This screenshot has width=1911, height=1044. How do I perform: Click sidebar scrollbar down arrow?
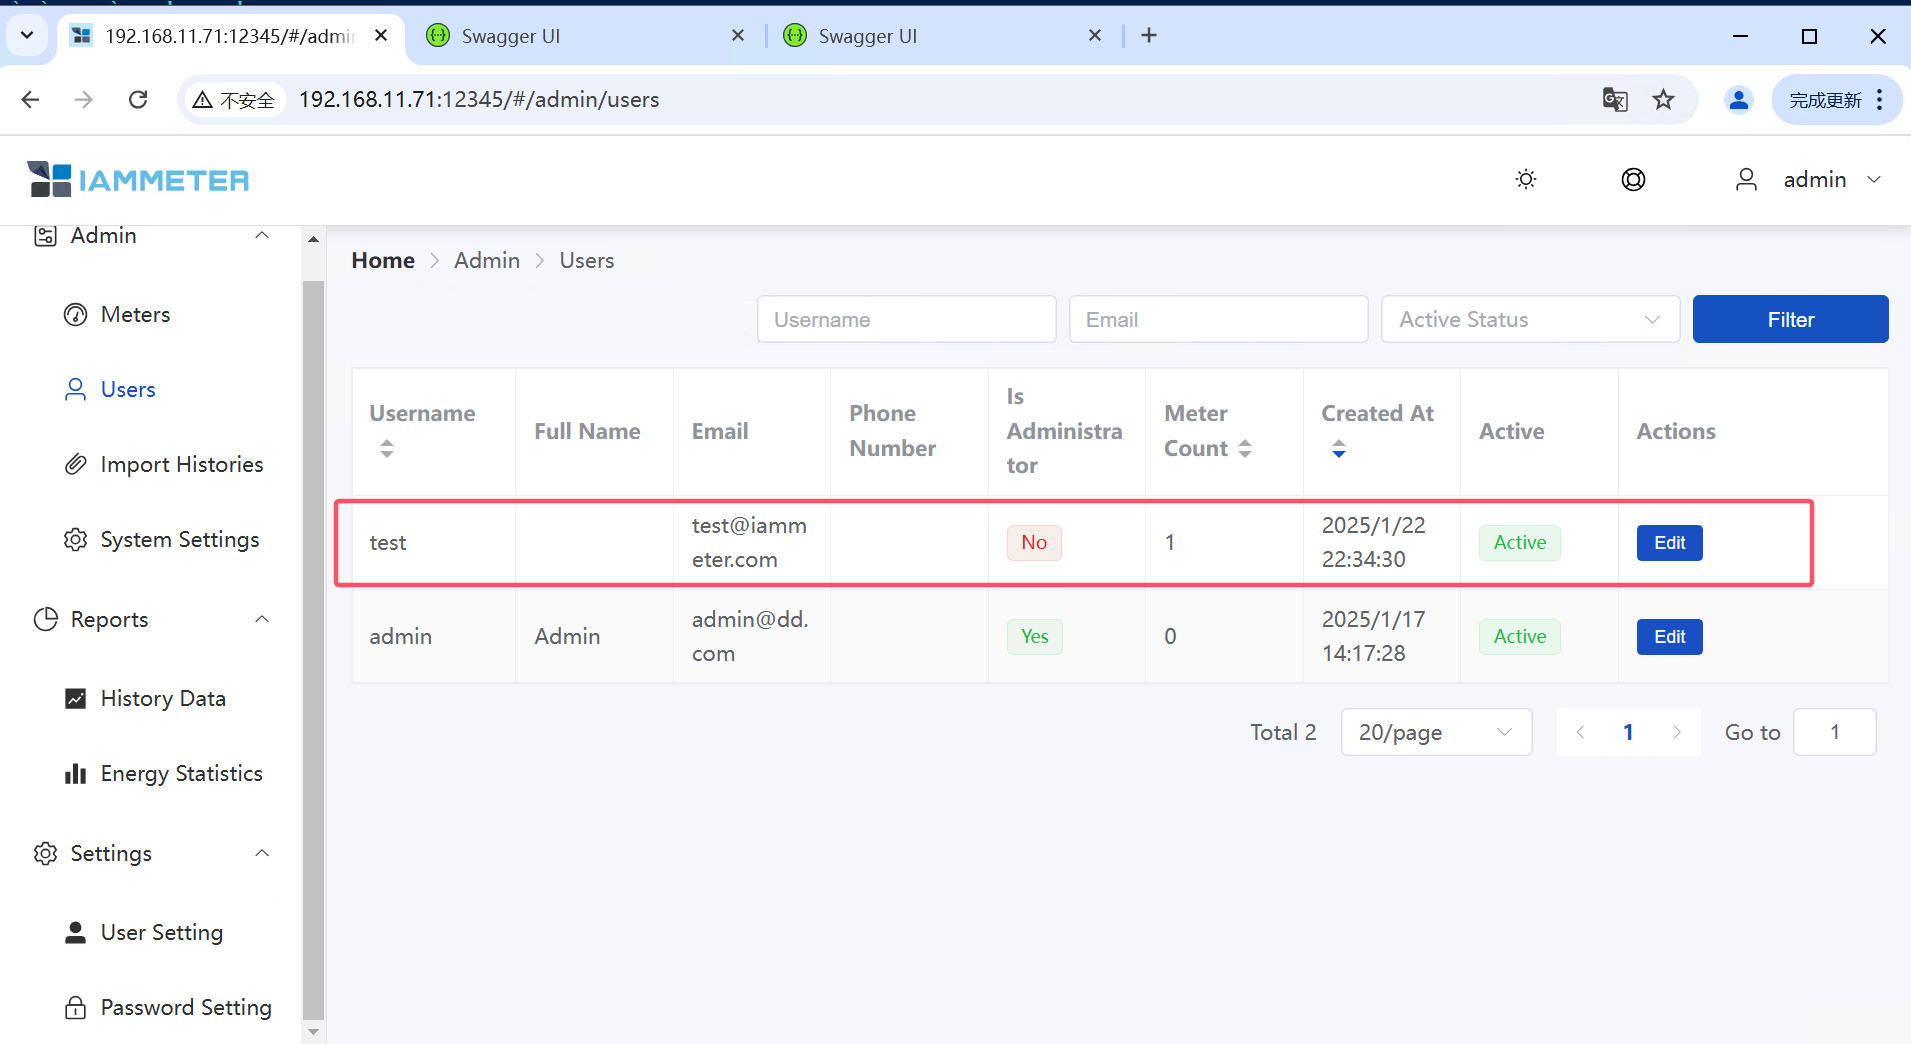(313, 1031)
